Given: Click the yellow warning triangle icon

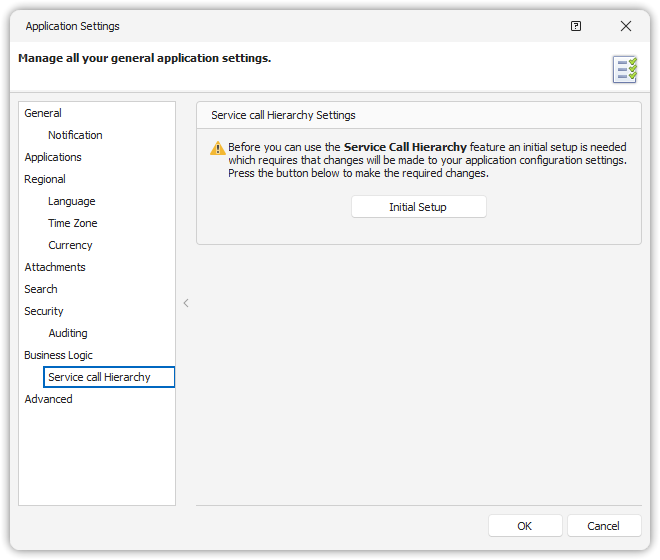Looking at the screenshot, I should pyautogui.click(x=217, y=148).
